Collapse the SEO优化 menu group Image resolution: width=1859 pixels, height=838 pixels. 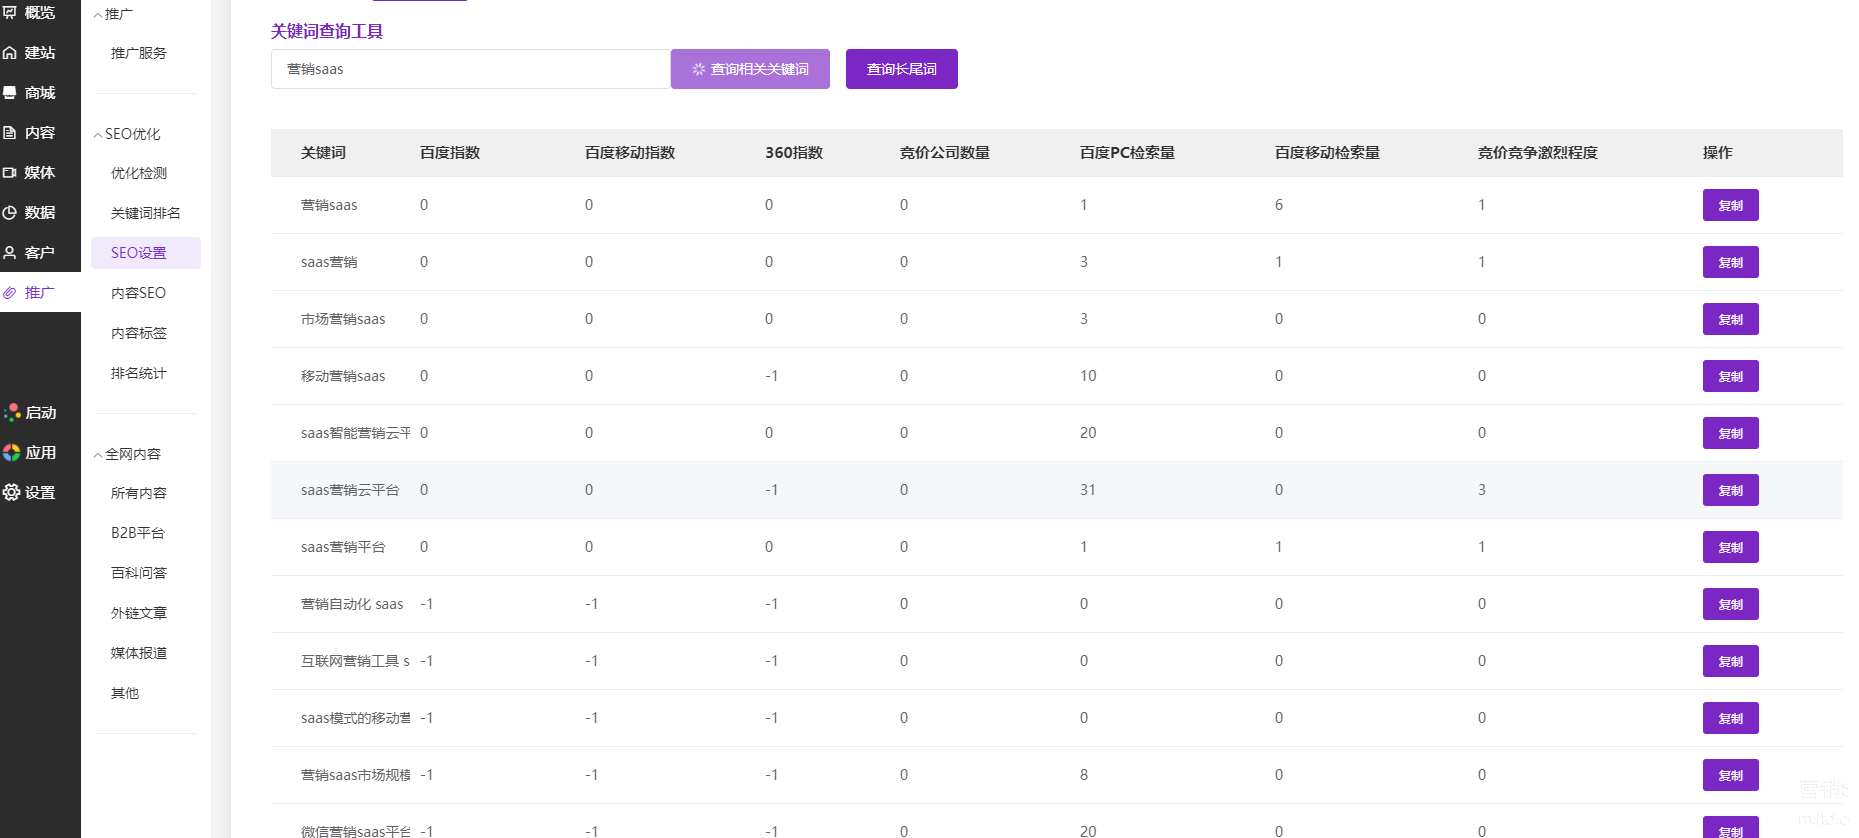pos(98,135)
